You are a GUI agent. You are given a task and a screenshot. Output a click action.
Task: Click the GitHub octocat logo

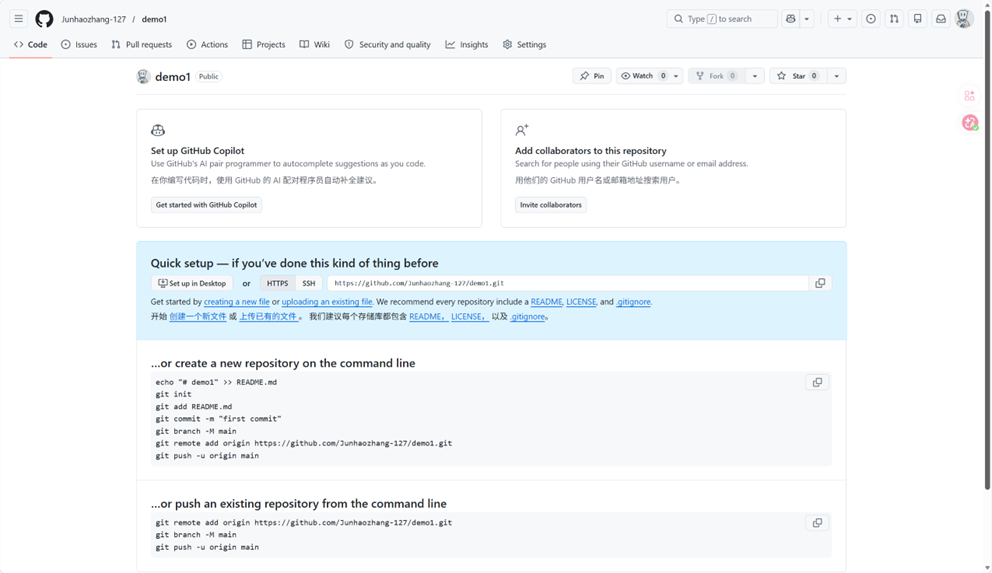44,19
